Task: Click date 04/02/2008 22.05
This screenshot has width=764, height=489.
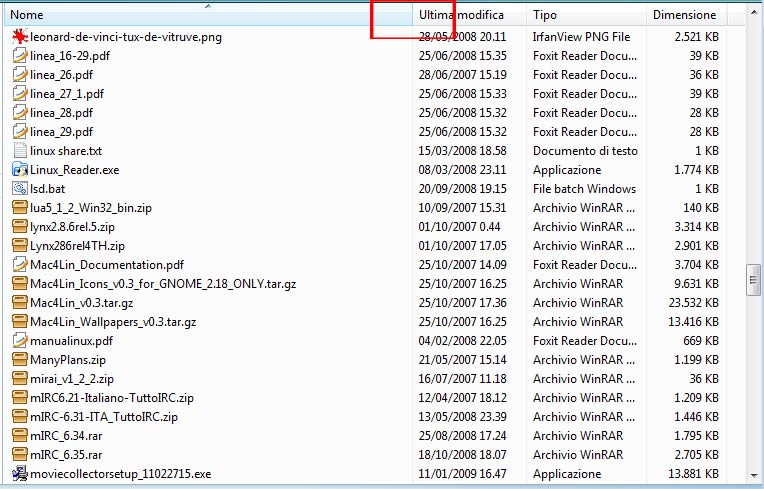Action: point(462,341)
